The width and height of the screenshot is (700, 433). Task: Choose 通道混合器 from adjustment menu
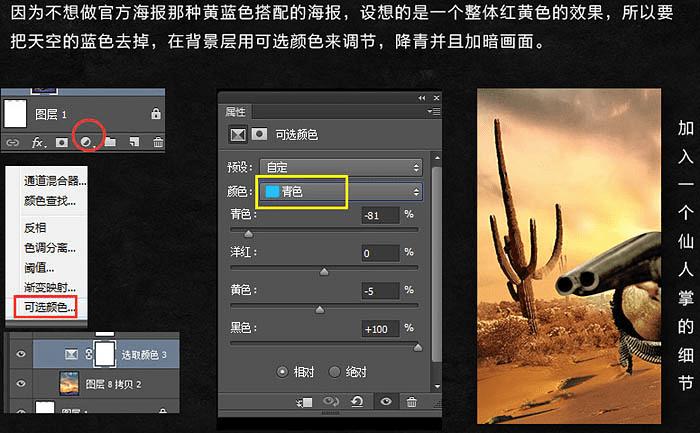[x=55, y=181]
